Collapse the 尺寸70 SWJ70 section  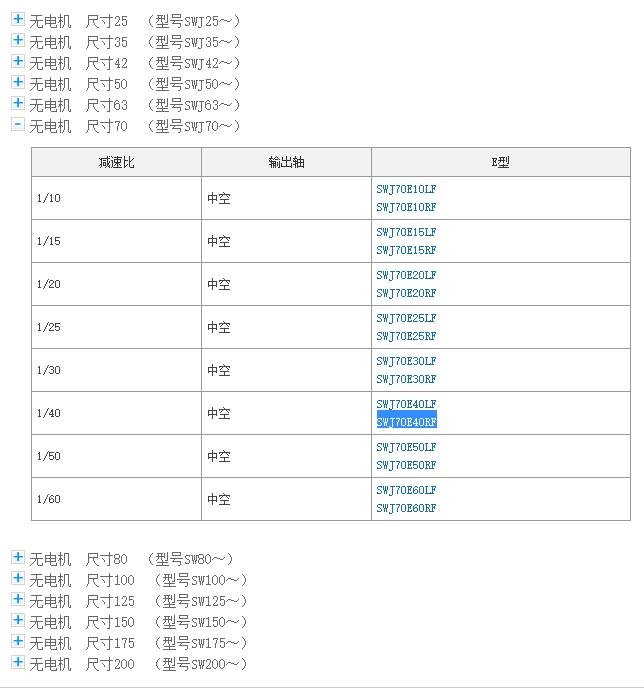(x=17, y=125)
